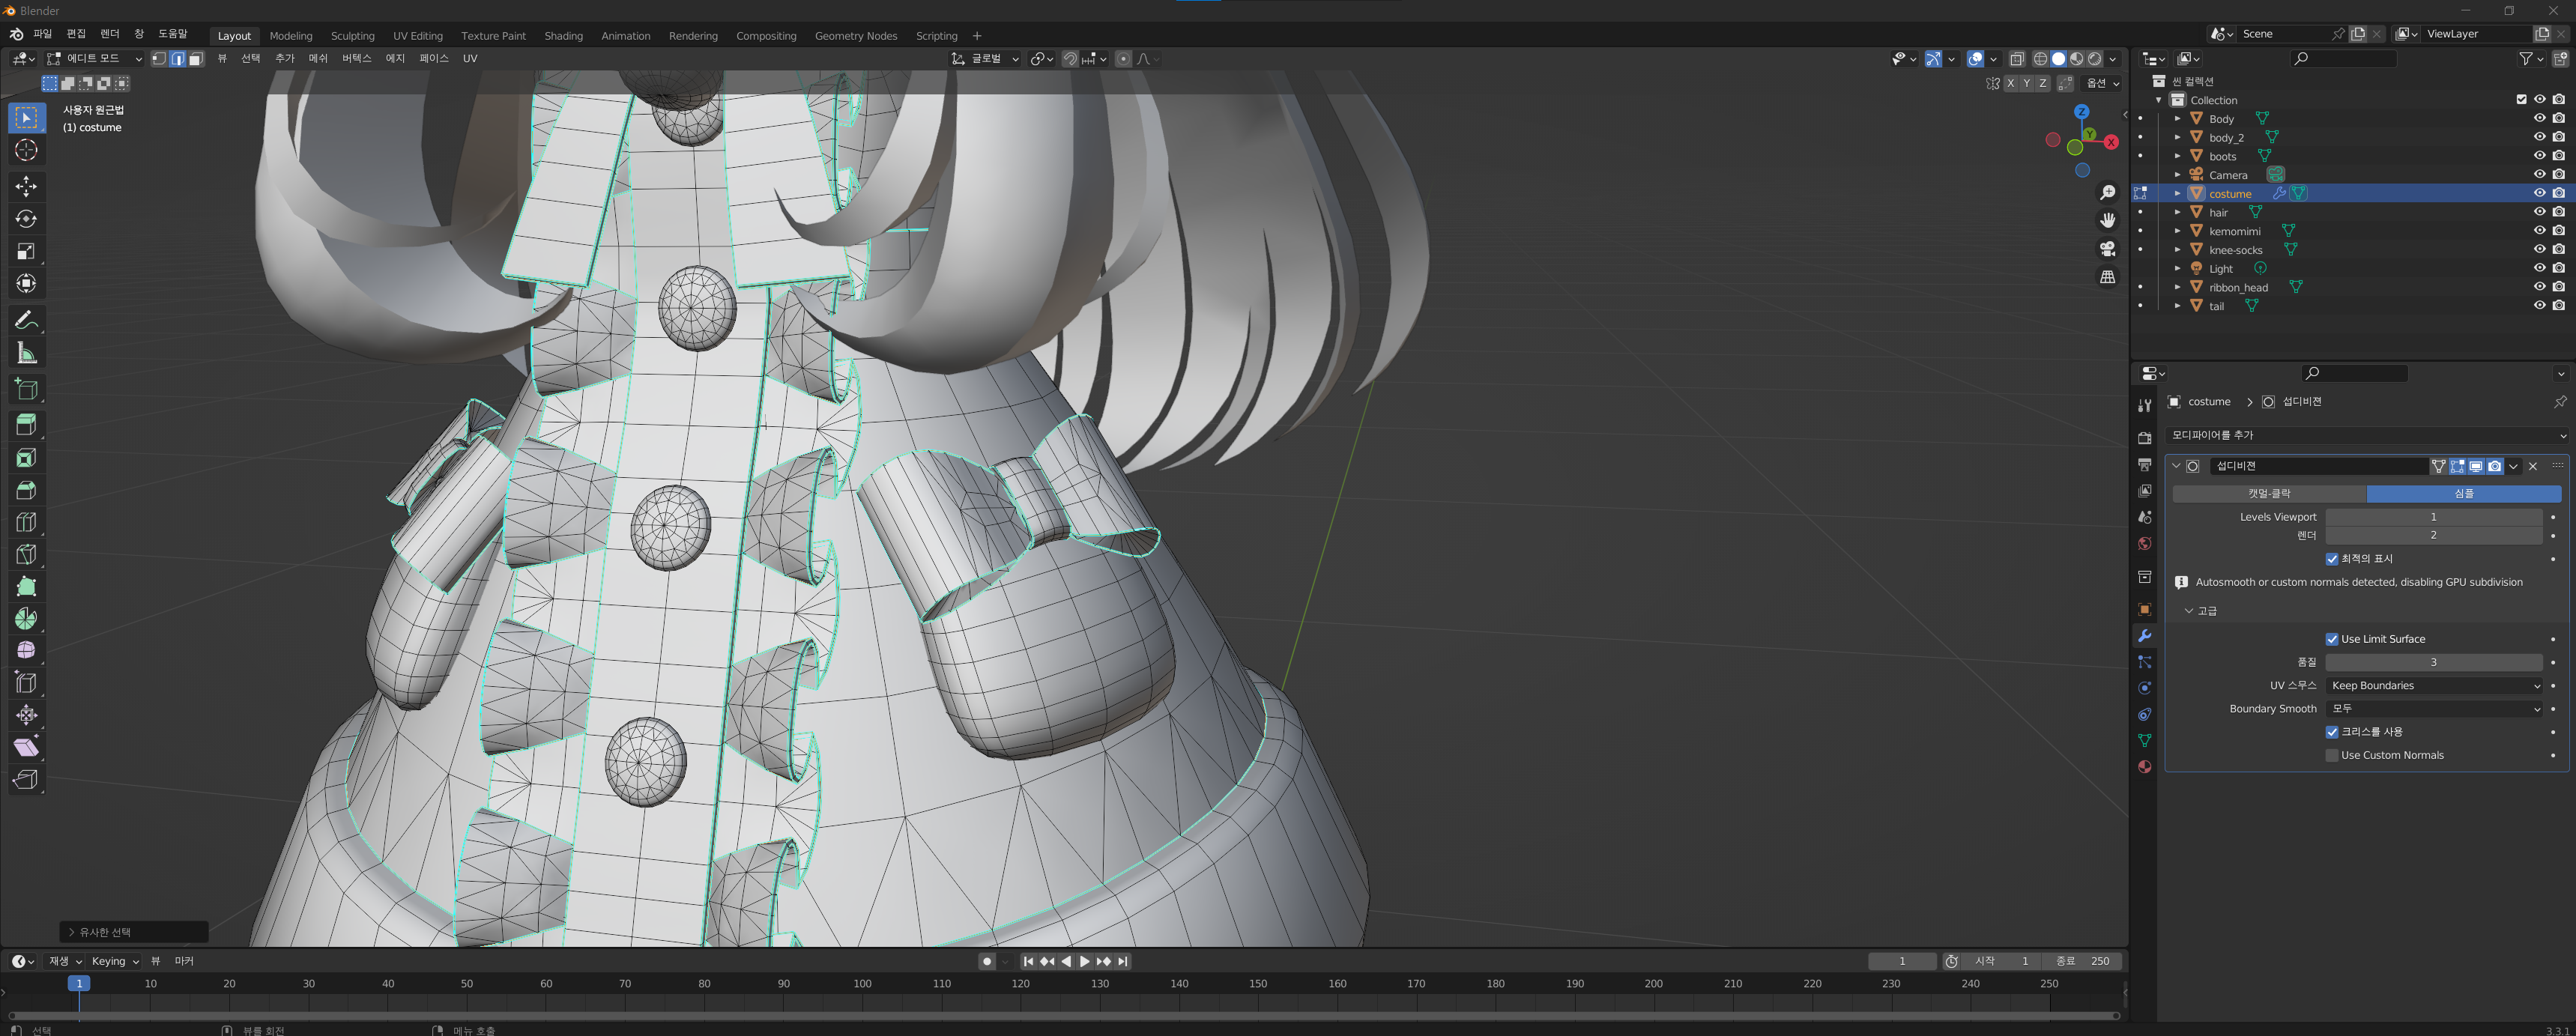Activate the Cursor tool

pyautogui.click(x=26, y=150)
